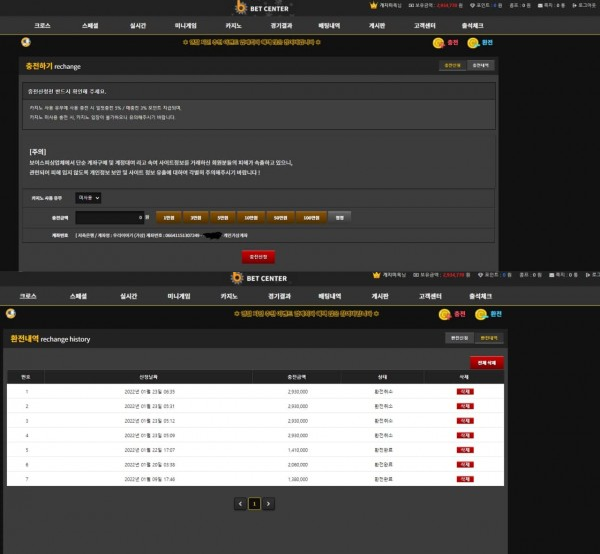Select the 미니게임 menu in the top navigation
This screenshot has width=600, height=554.
pos(186,26)
